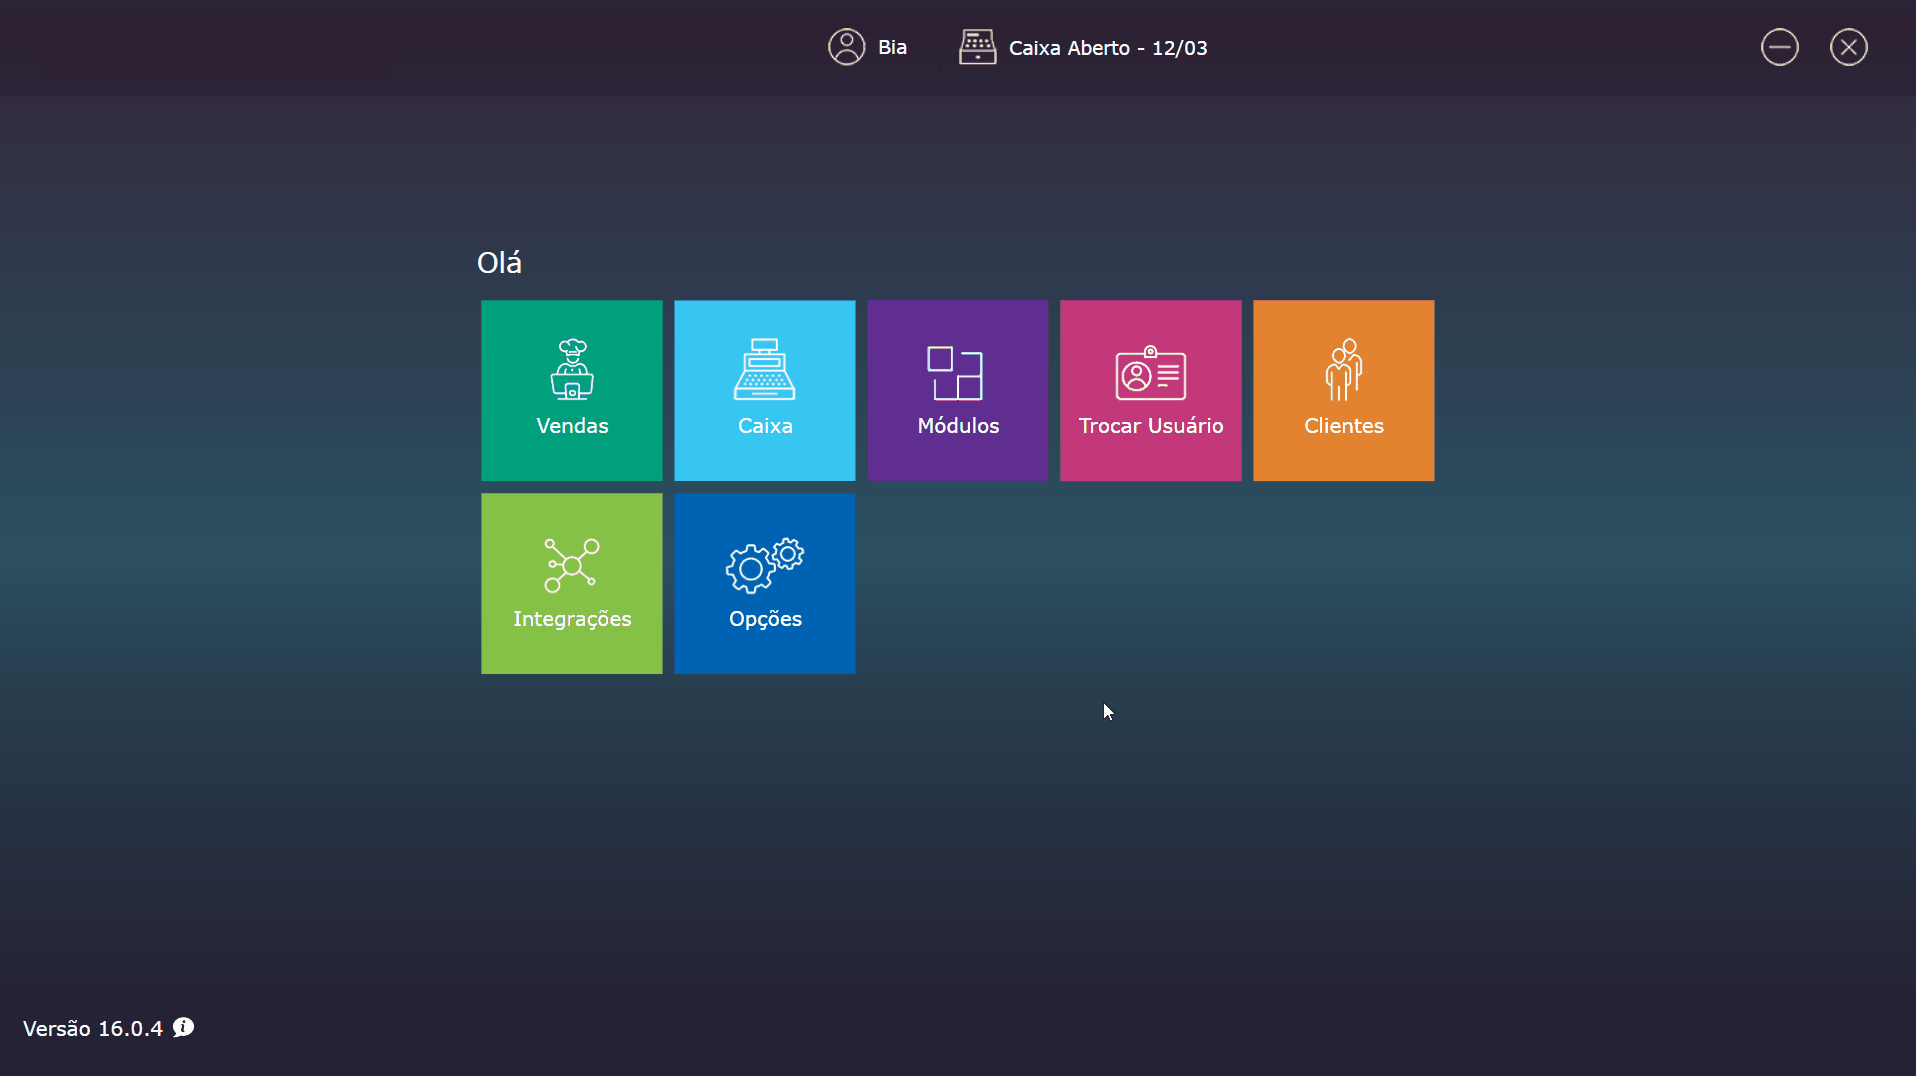Minimize the application window
The image size is (1916, 1076).
tap(1779, 47)
